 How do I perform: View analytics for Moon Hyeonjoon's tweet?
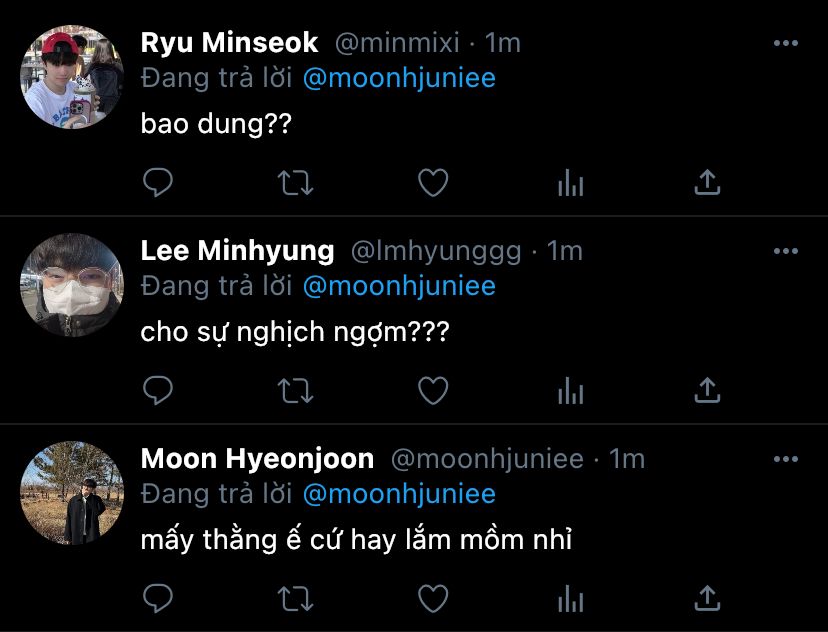pyautogui.click(x=570, y=599)
